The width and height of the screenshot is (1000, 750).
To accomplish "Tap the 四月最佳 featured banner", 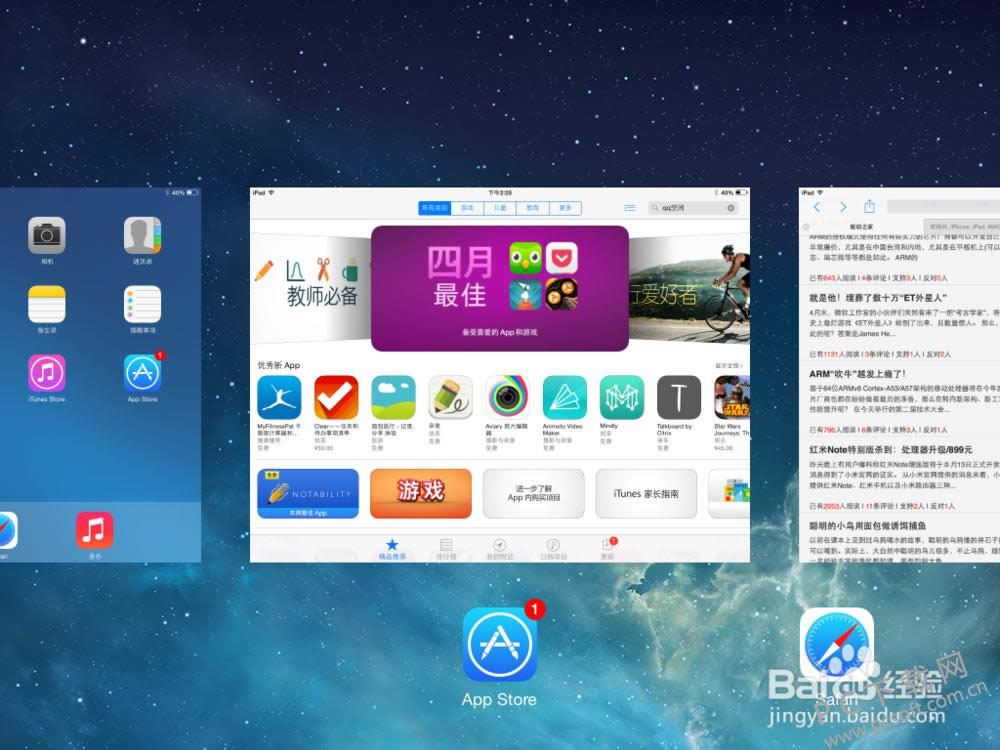I will point(499,288).
